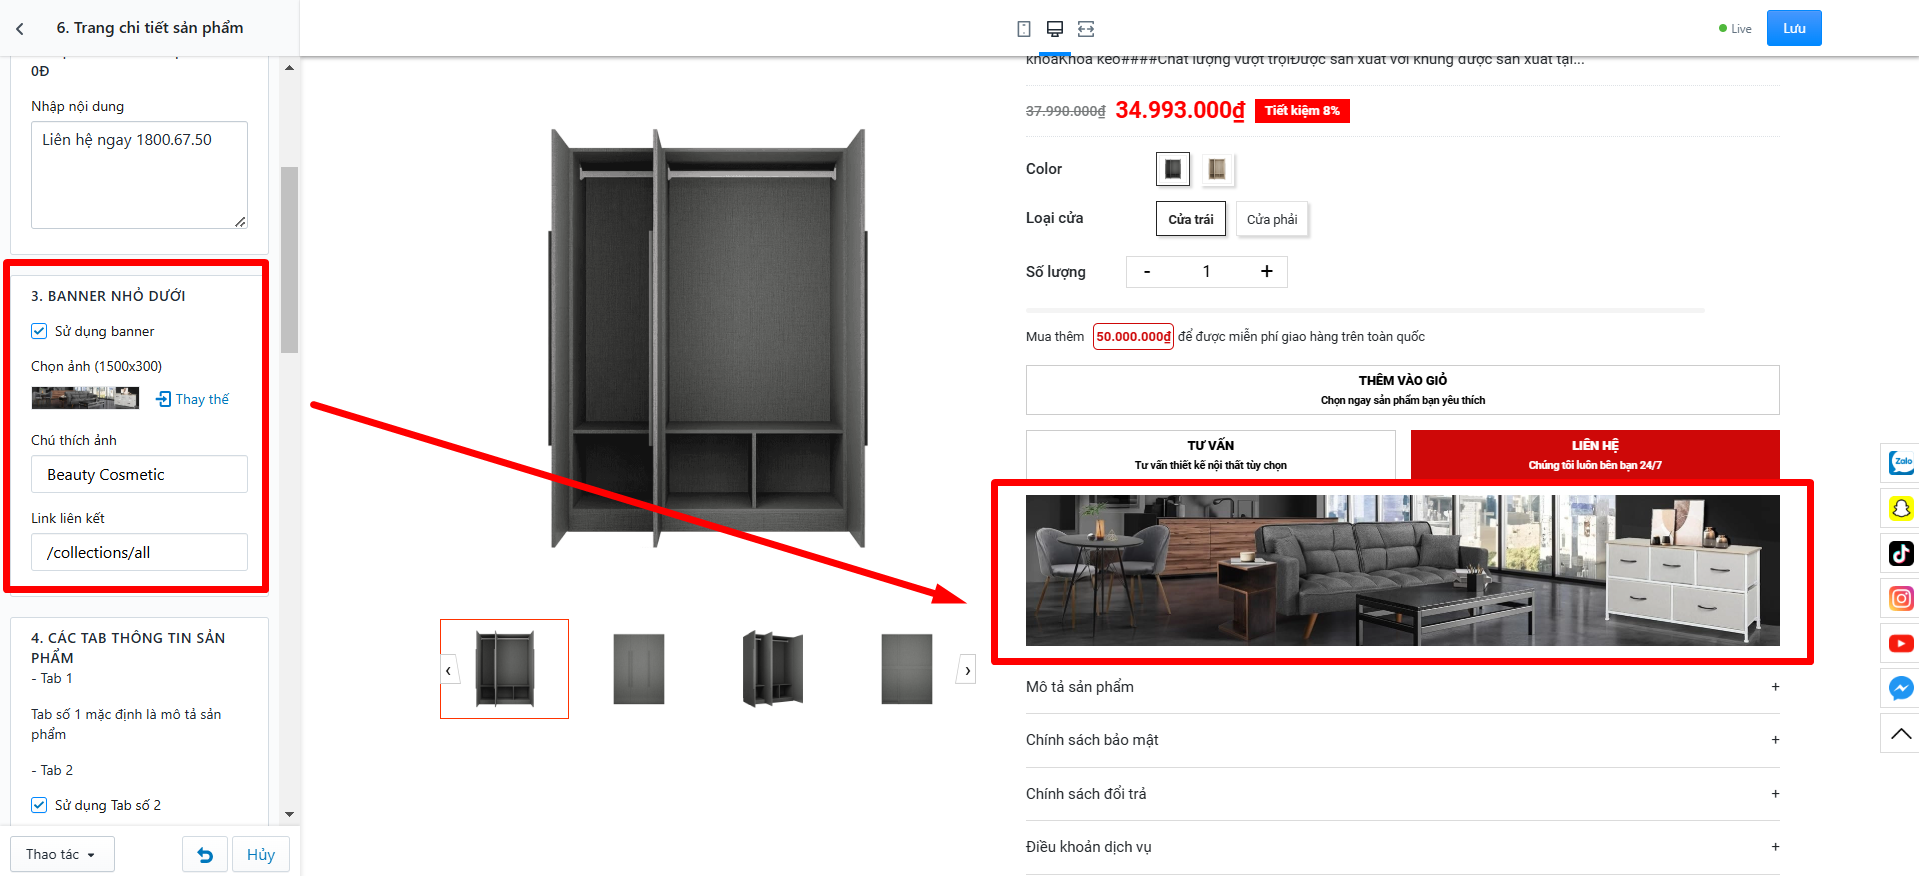Click the Live status indicator

pyautogui.click(x=1735, y=29)
